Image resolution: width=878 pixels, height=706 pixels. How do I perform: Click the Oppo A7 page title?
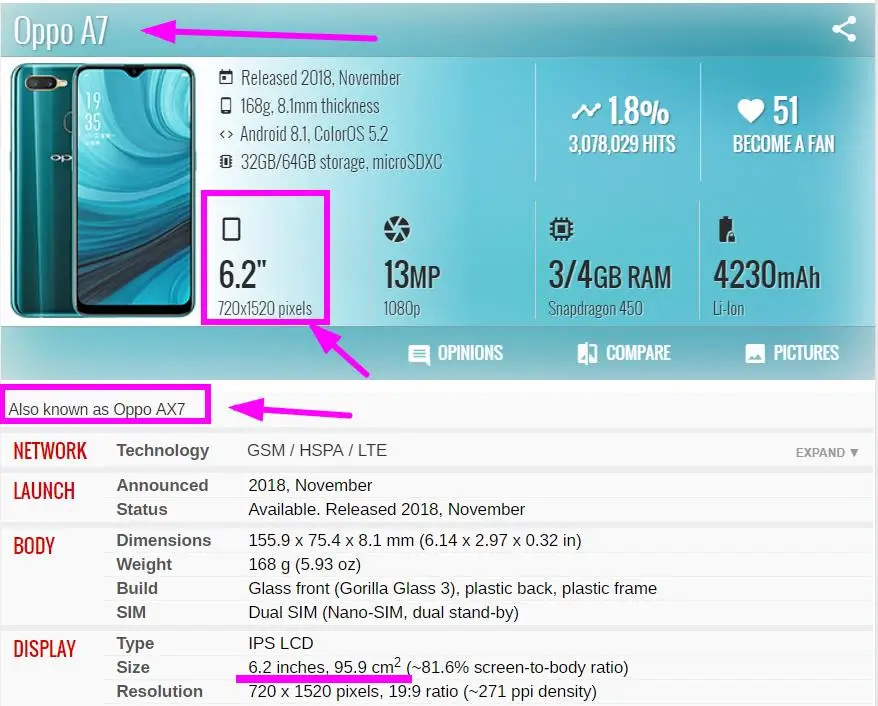point(60,31)
